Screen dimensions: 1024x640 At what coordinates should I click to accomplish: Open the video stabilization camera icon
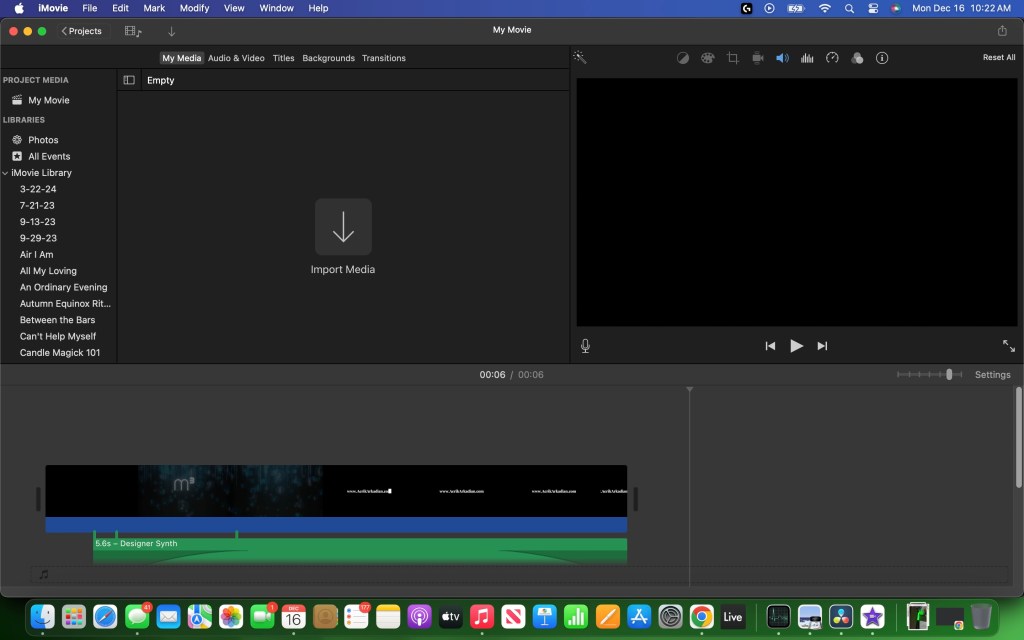(758, 58)
